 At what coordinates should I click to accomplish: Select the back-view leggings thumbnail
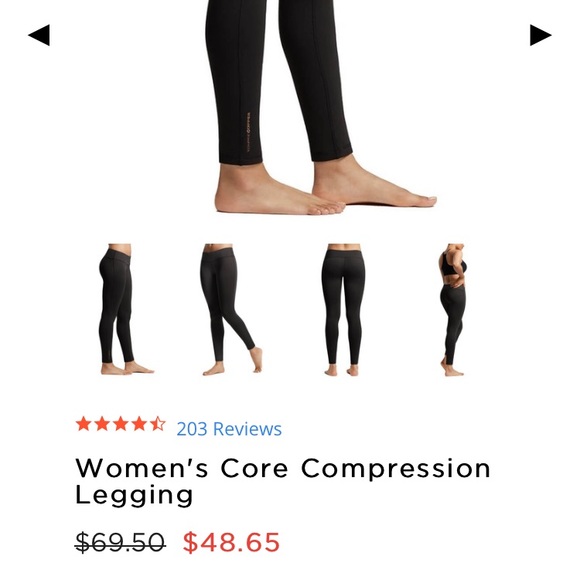click(x=343, y=309)
